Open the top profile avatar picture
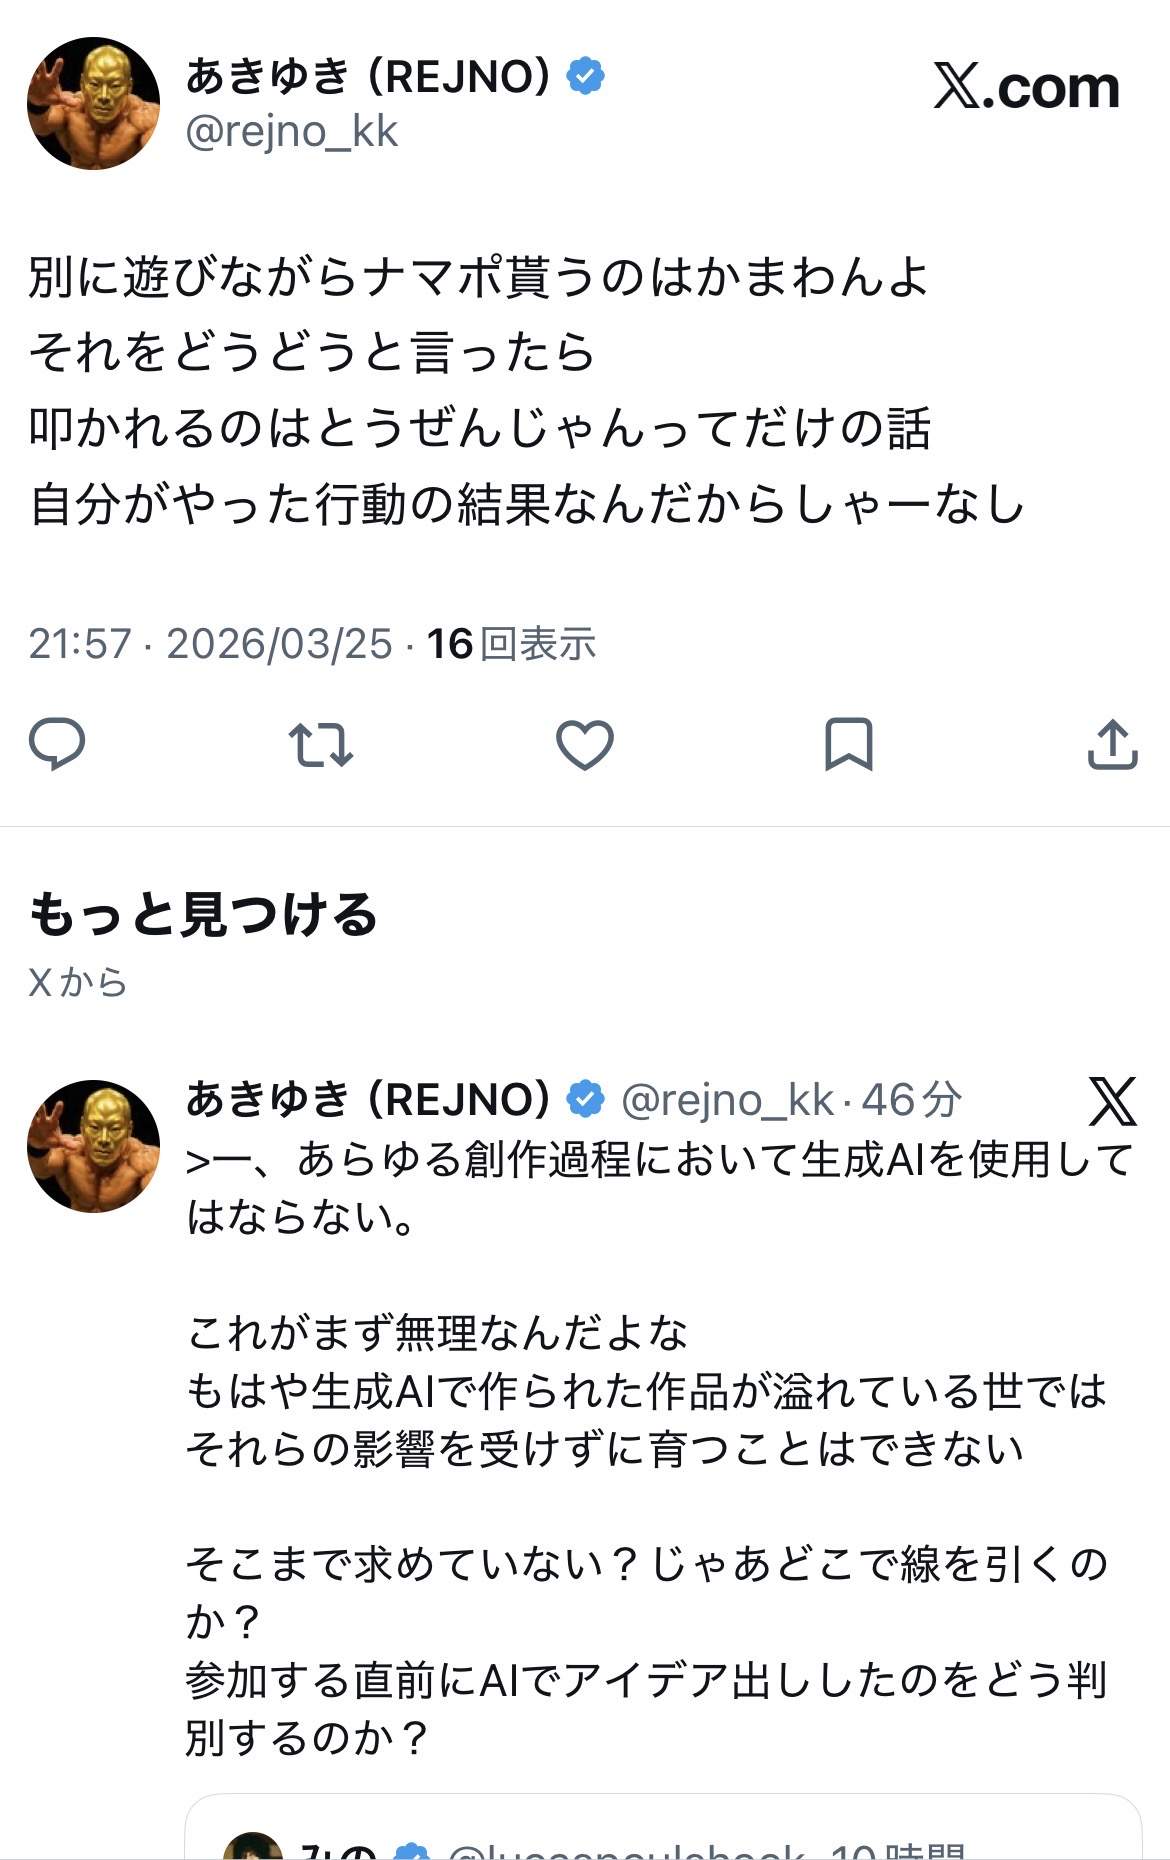The height and width of the screenshot is (1860, 1170). [x=93, y=103]
